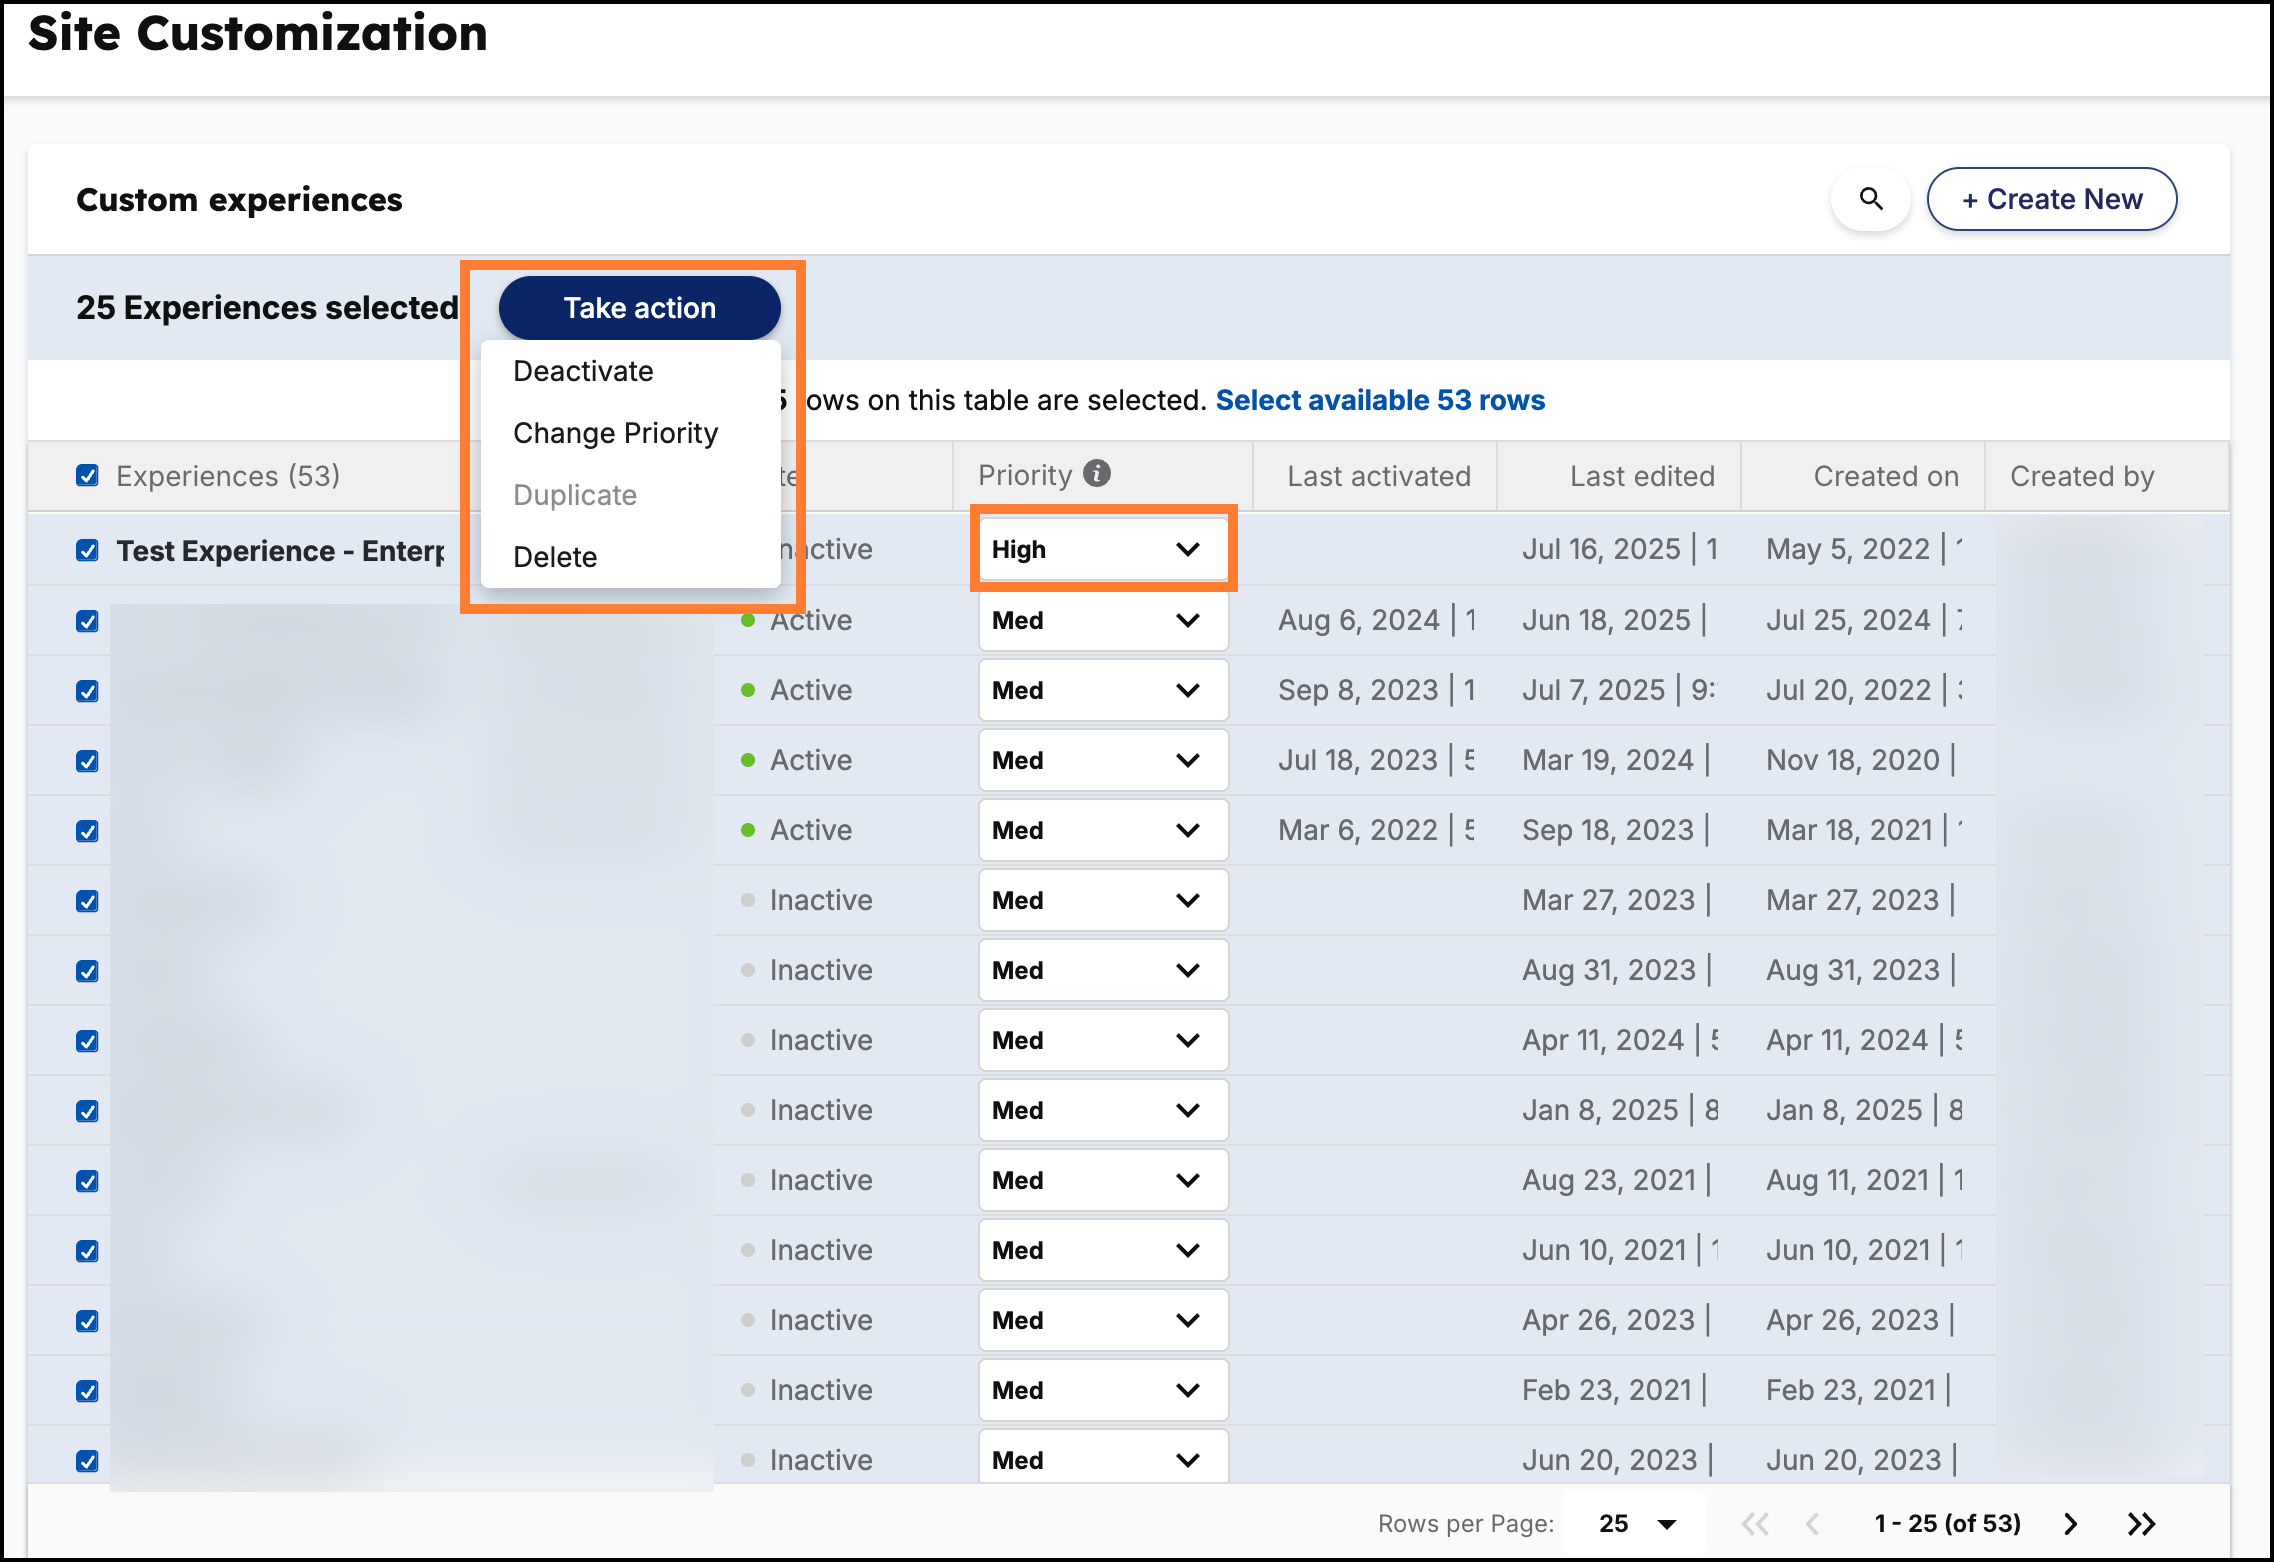The width and height of the screenshot is (2274, 1562).
Task: Choose Deactivate from the action menu
Action: pos(583,371)
